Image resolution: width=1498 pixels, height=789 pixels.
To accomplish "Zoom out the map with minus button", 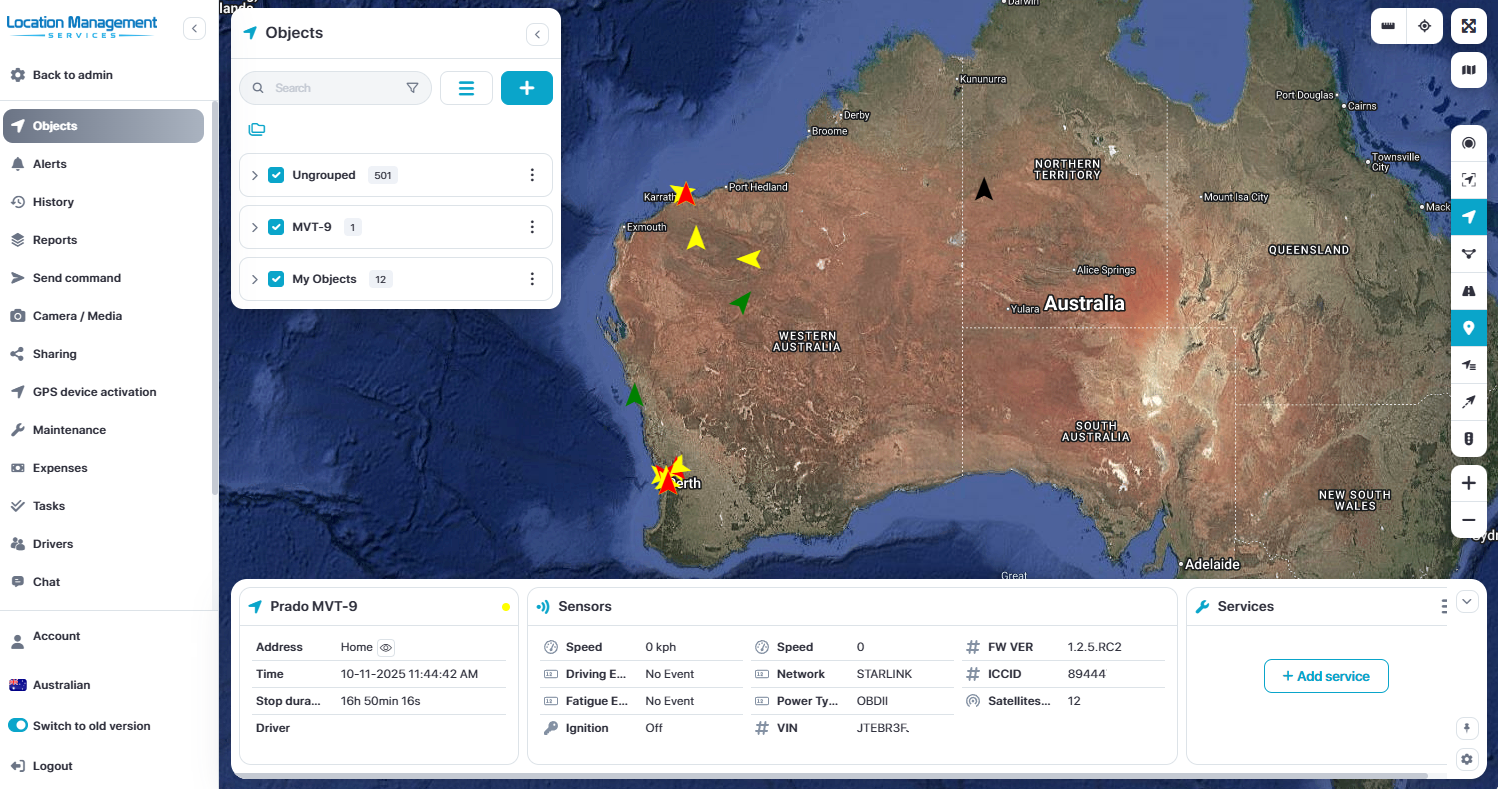I will click(1468, 520).
